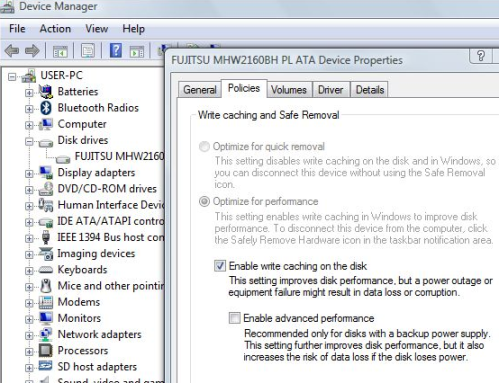Click the Processors category icon
The width and height of the screenshot is (499, 383).
click(46, 350)
